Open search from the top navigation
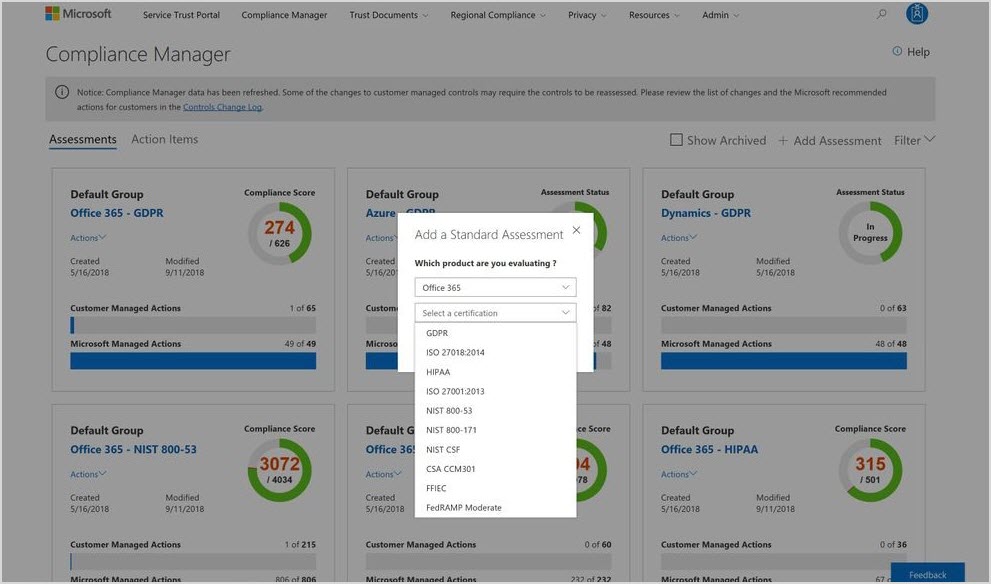991x584 pixels. 881,14
